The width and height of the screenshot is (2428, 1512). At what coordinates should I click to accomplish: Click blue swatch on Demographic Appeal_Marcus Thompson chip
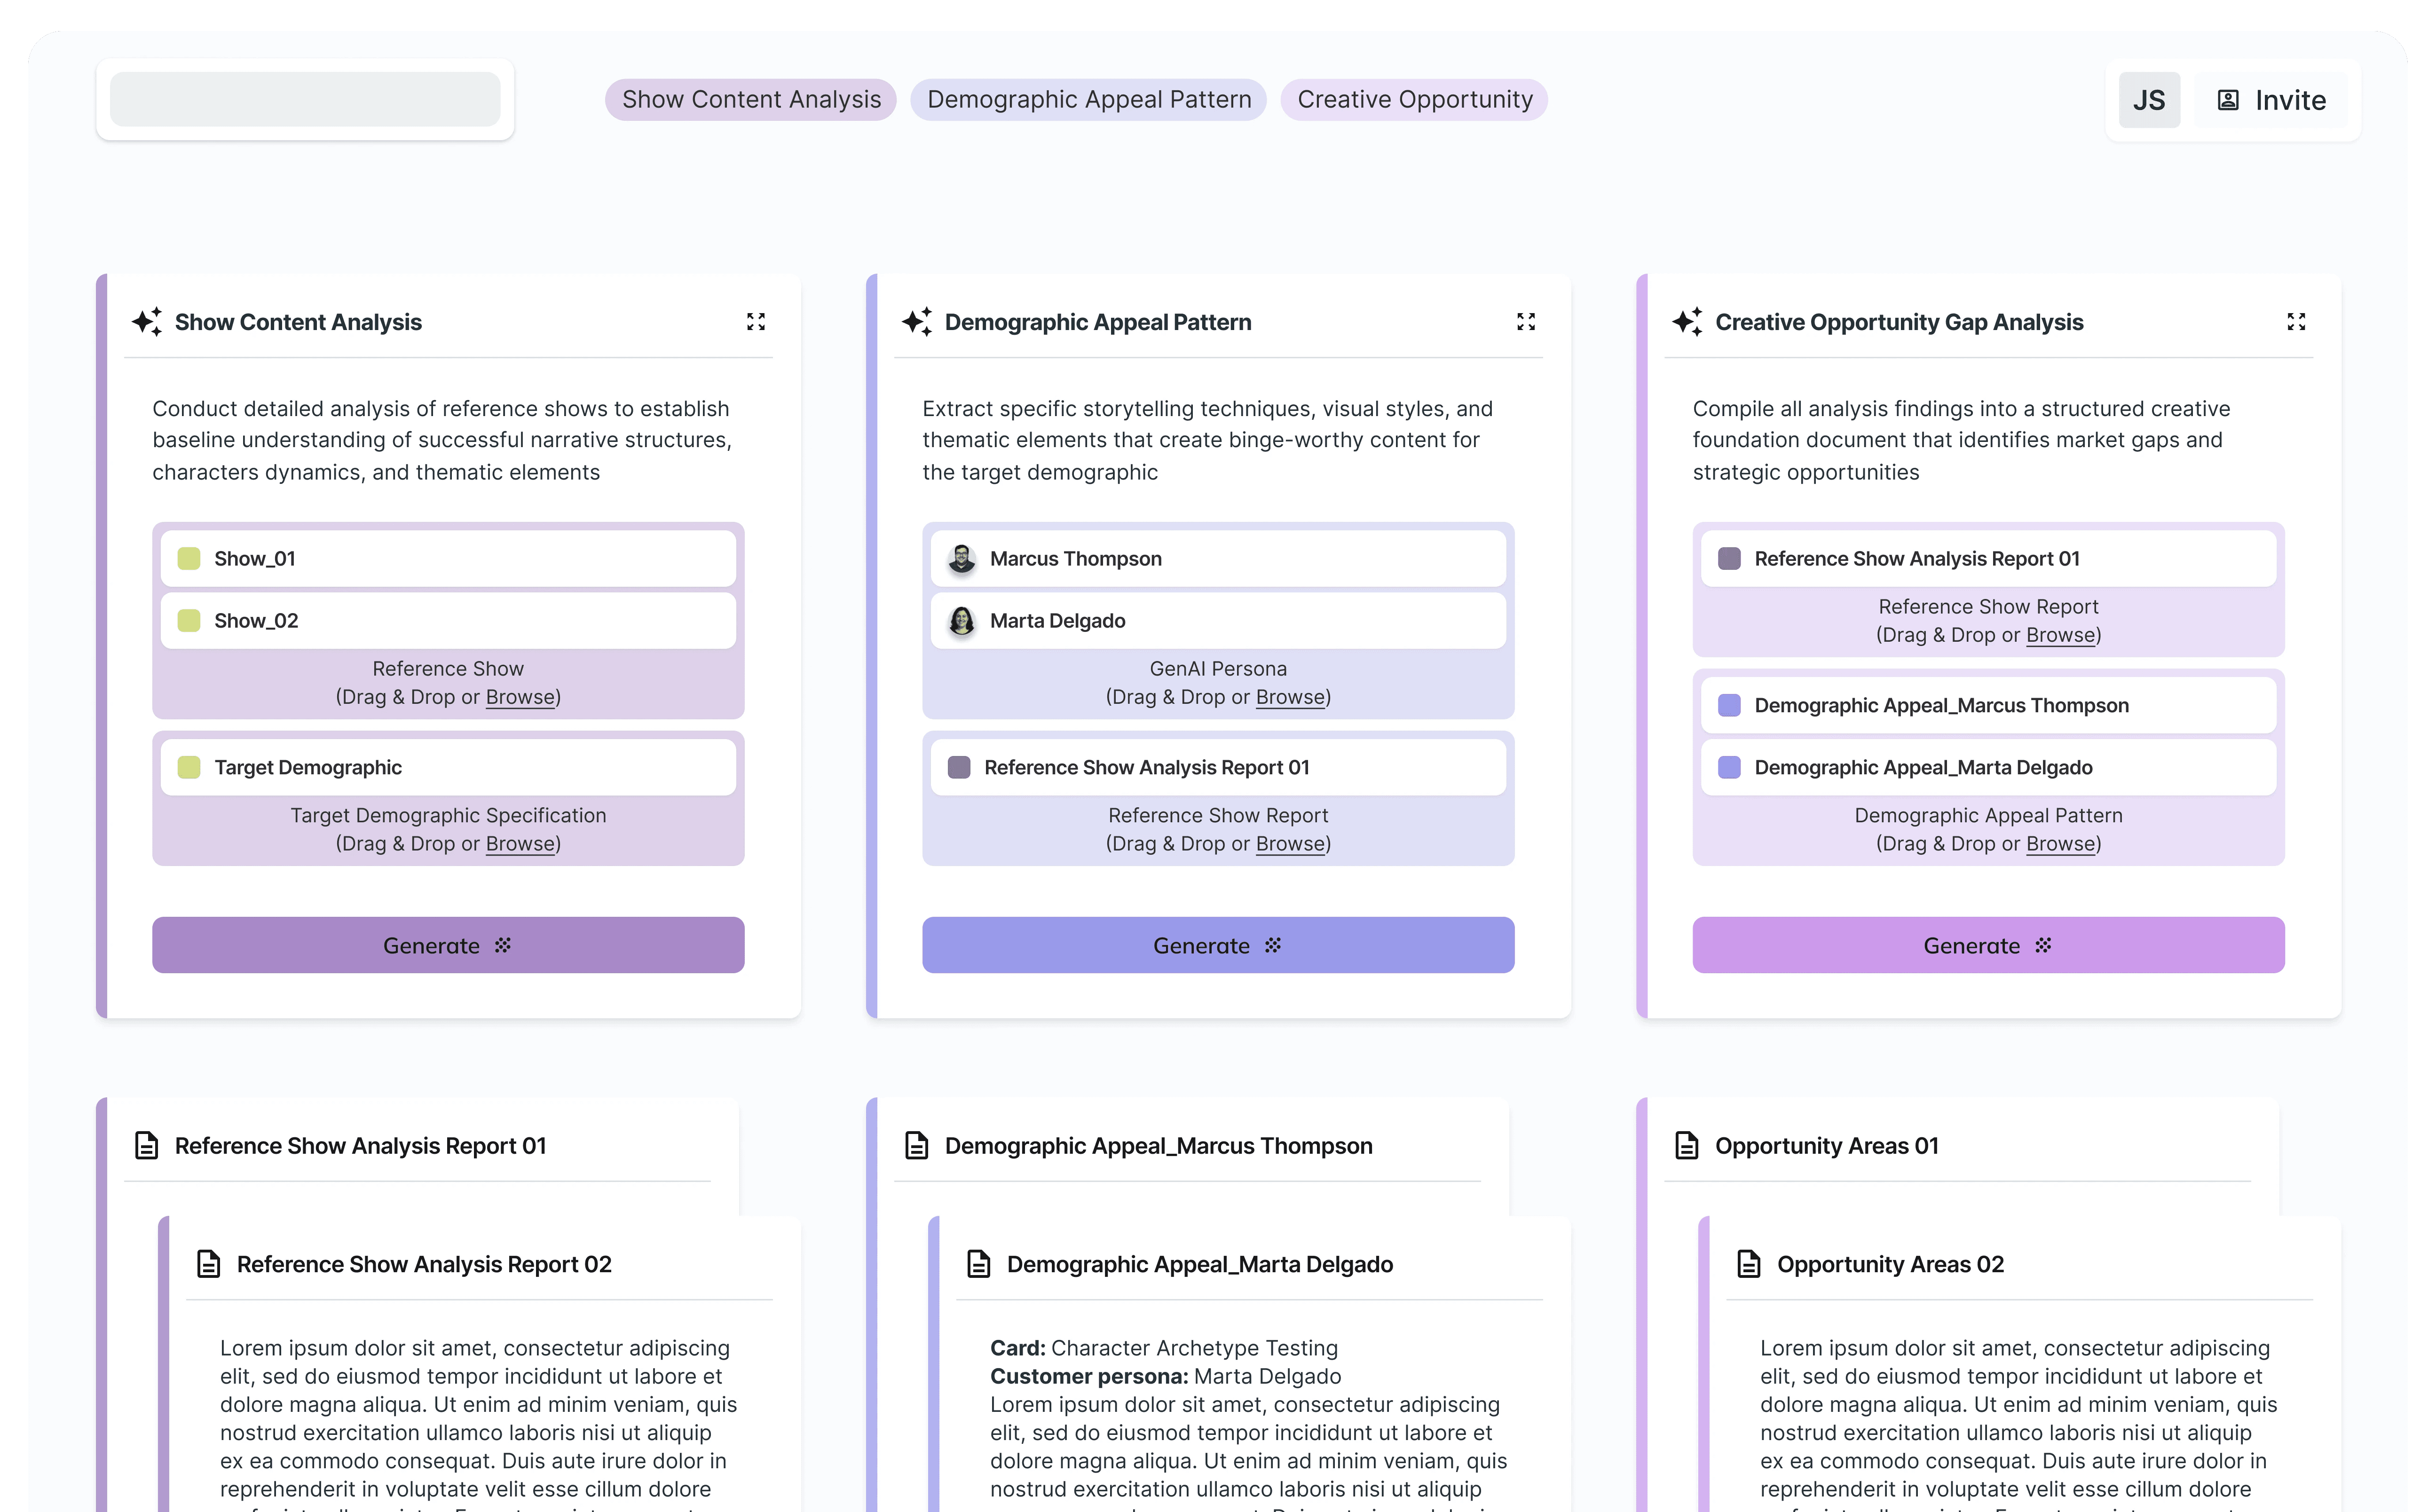pyautogui.click(x=1729, y=705)
